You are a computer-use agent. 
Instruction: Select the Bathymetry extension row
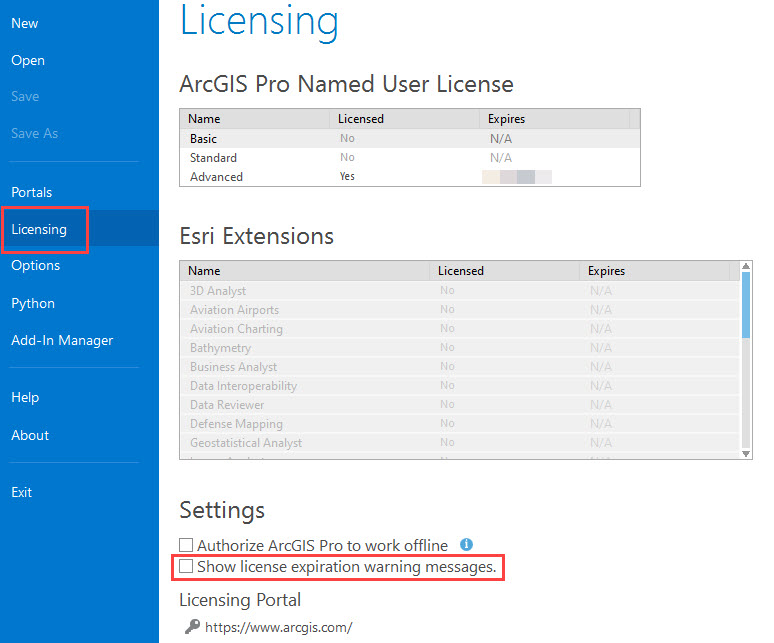460,347
